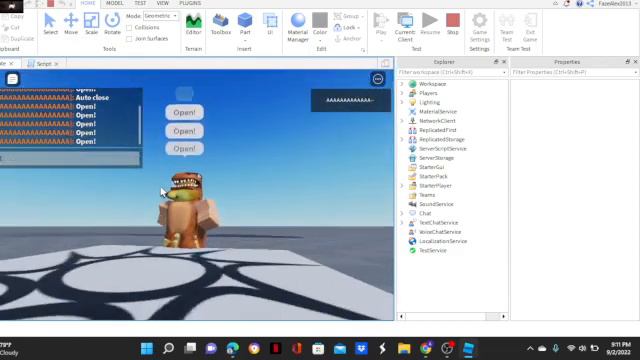Screen dimensions: 640x360
Task: Expand the StarterPlayer tree node
Action: [x=402, y=186]
